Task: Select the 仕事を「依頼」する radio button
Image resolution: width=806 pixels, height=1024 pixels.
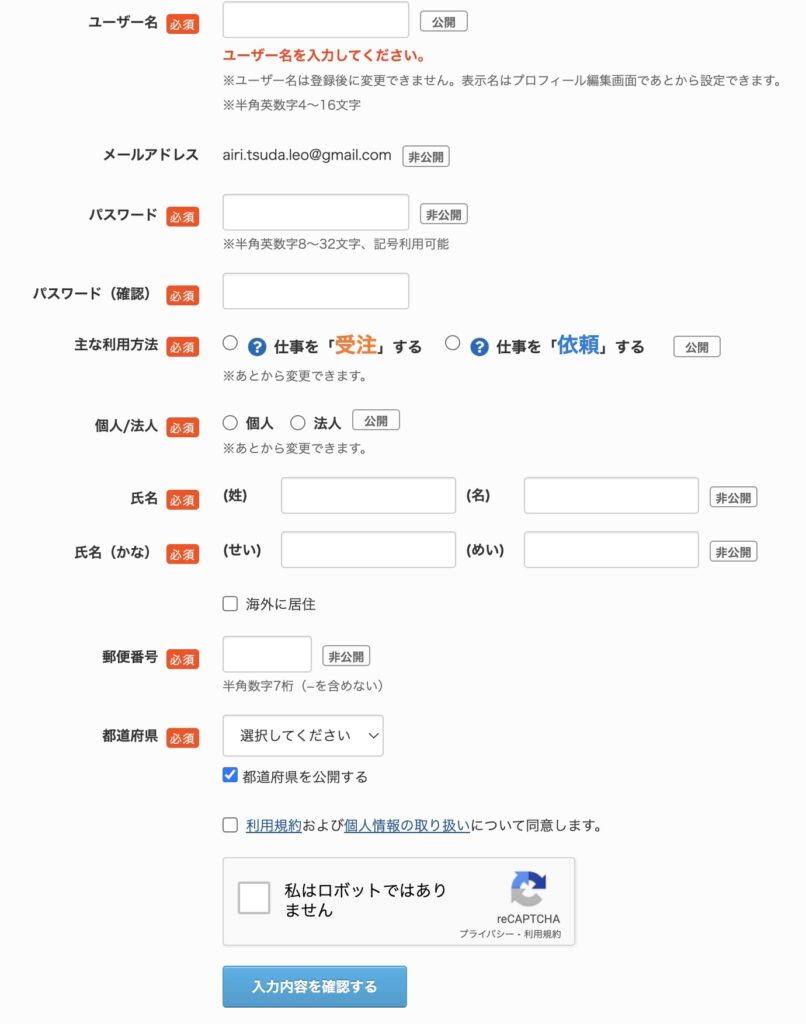Action: (x=453, y=343)
